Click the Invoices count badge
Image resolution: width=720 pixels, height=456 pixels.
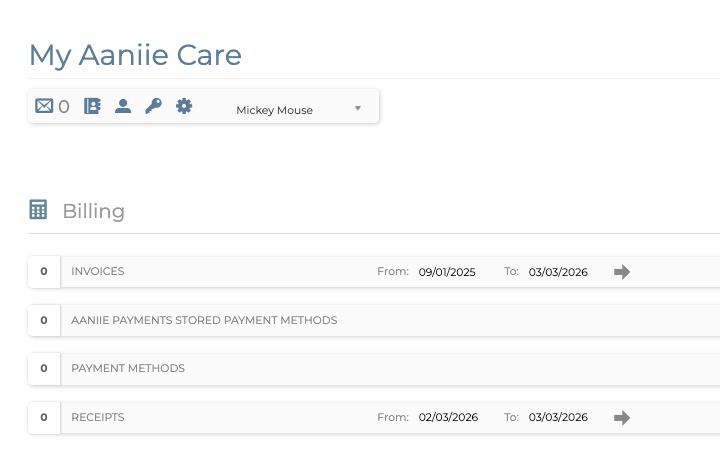click(44, 272)
